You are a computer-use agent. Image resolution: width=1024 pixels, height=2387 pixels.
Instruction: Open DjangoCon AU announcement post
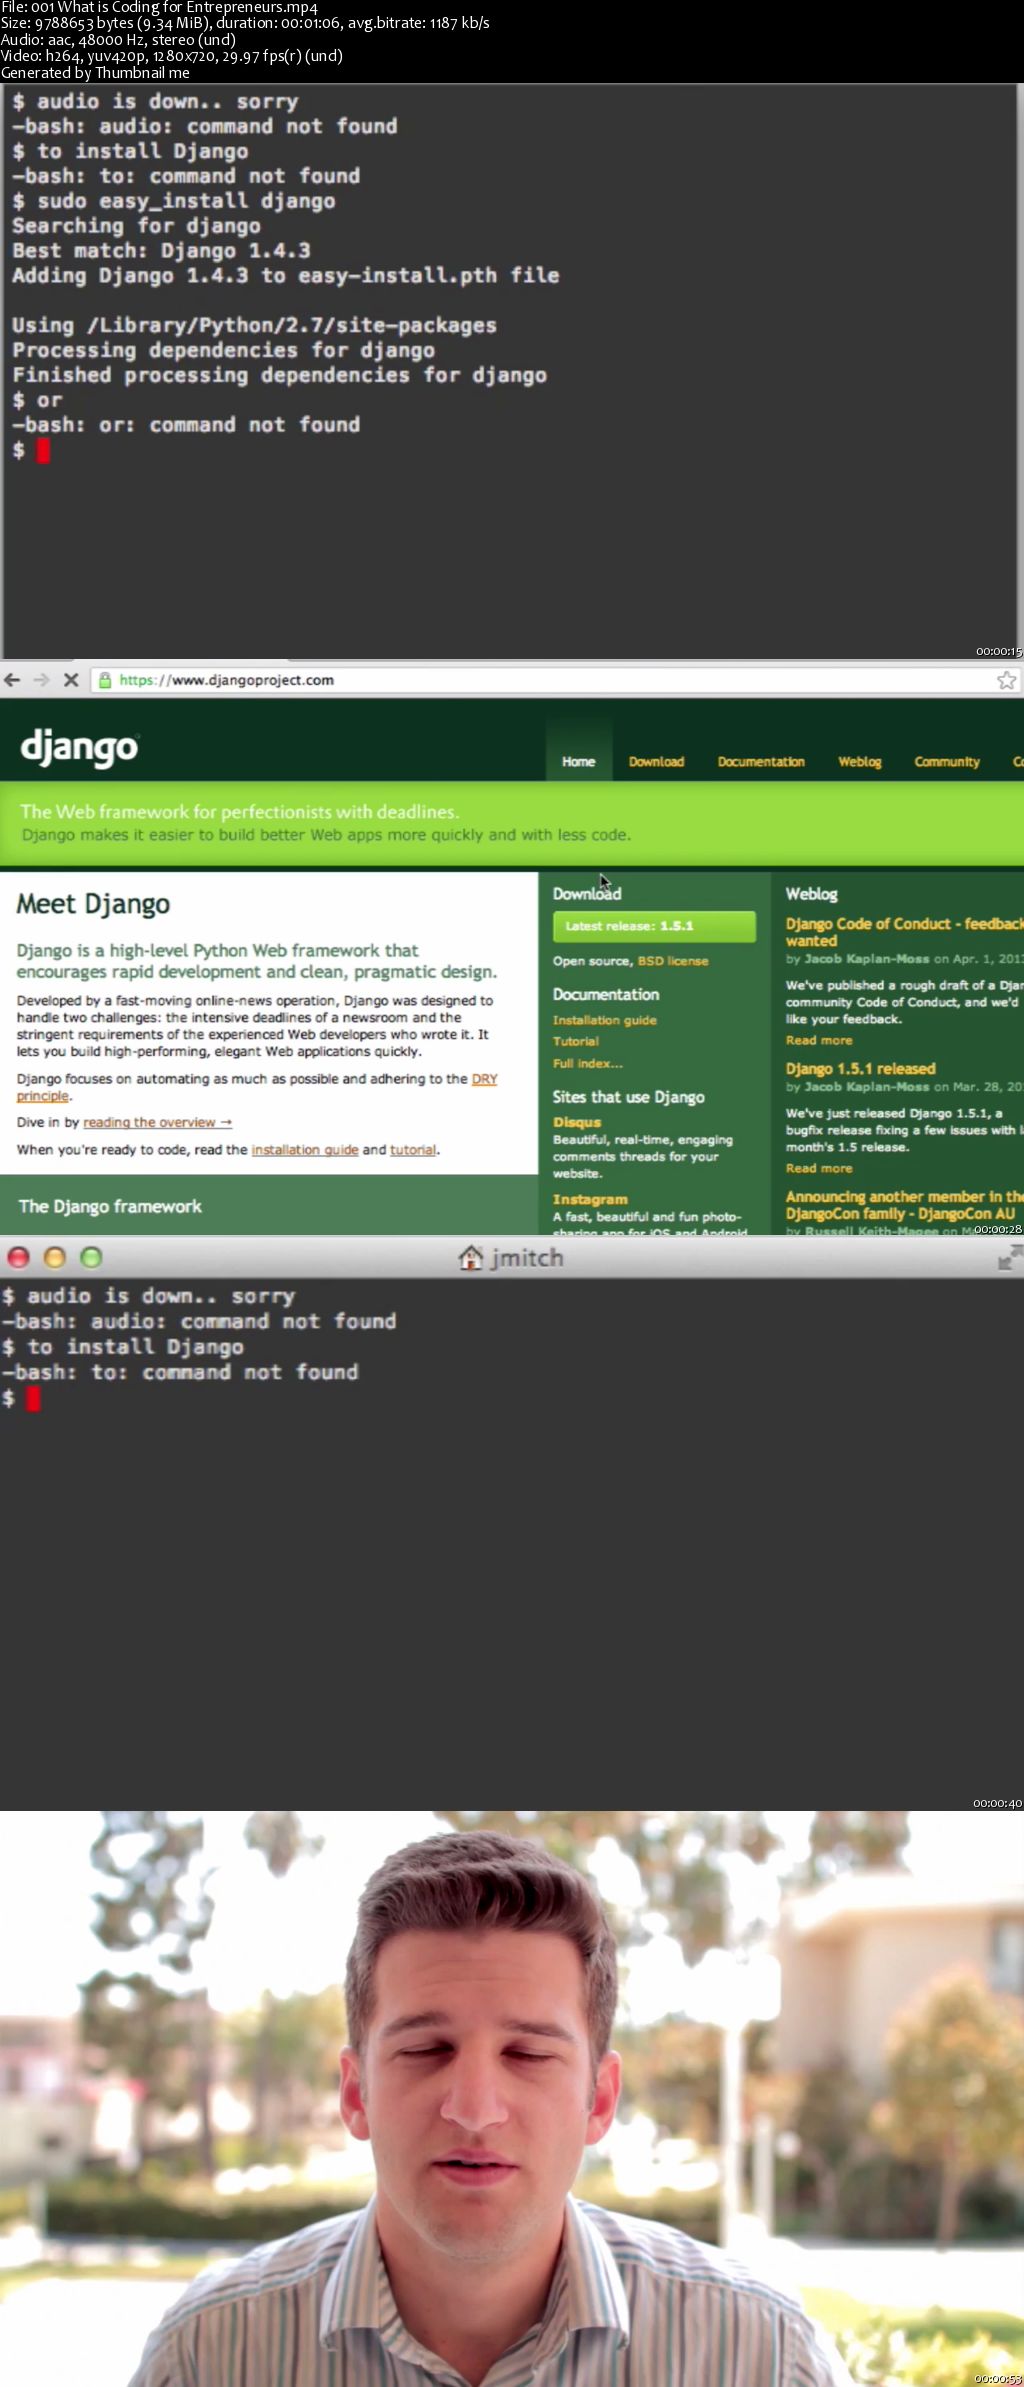(904, 1205)
